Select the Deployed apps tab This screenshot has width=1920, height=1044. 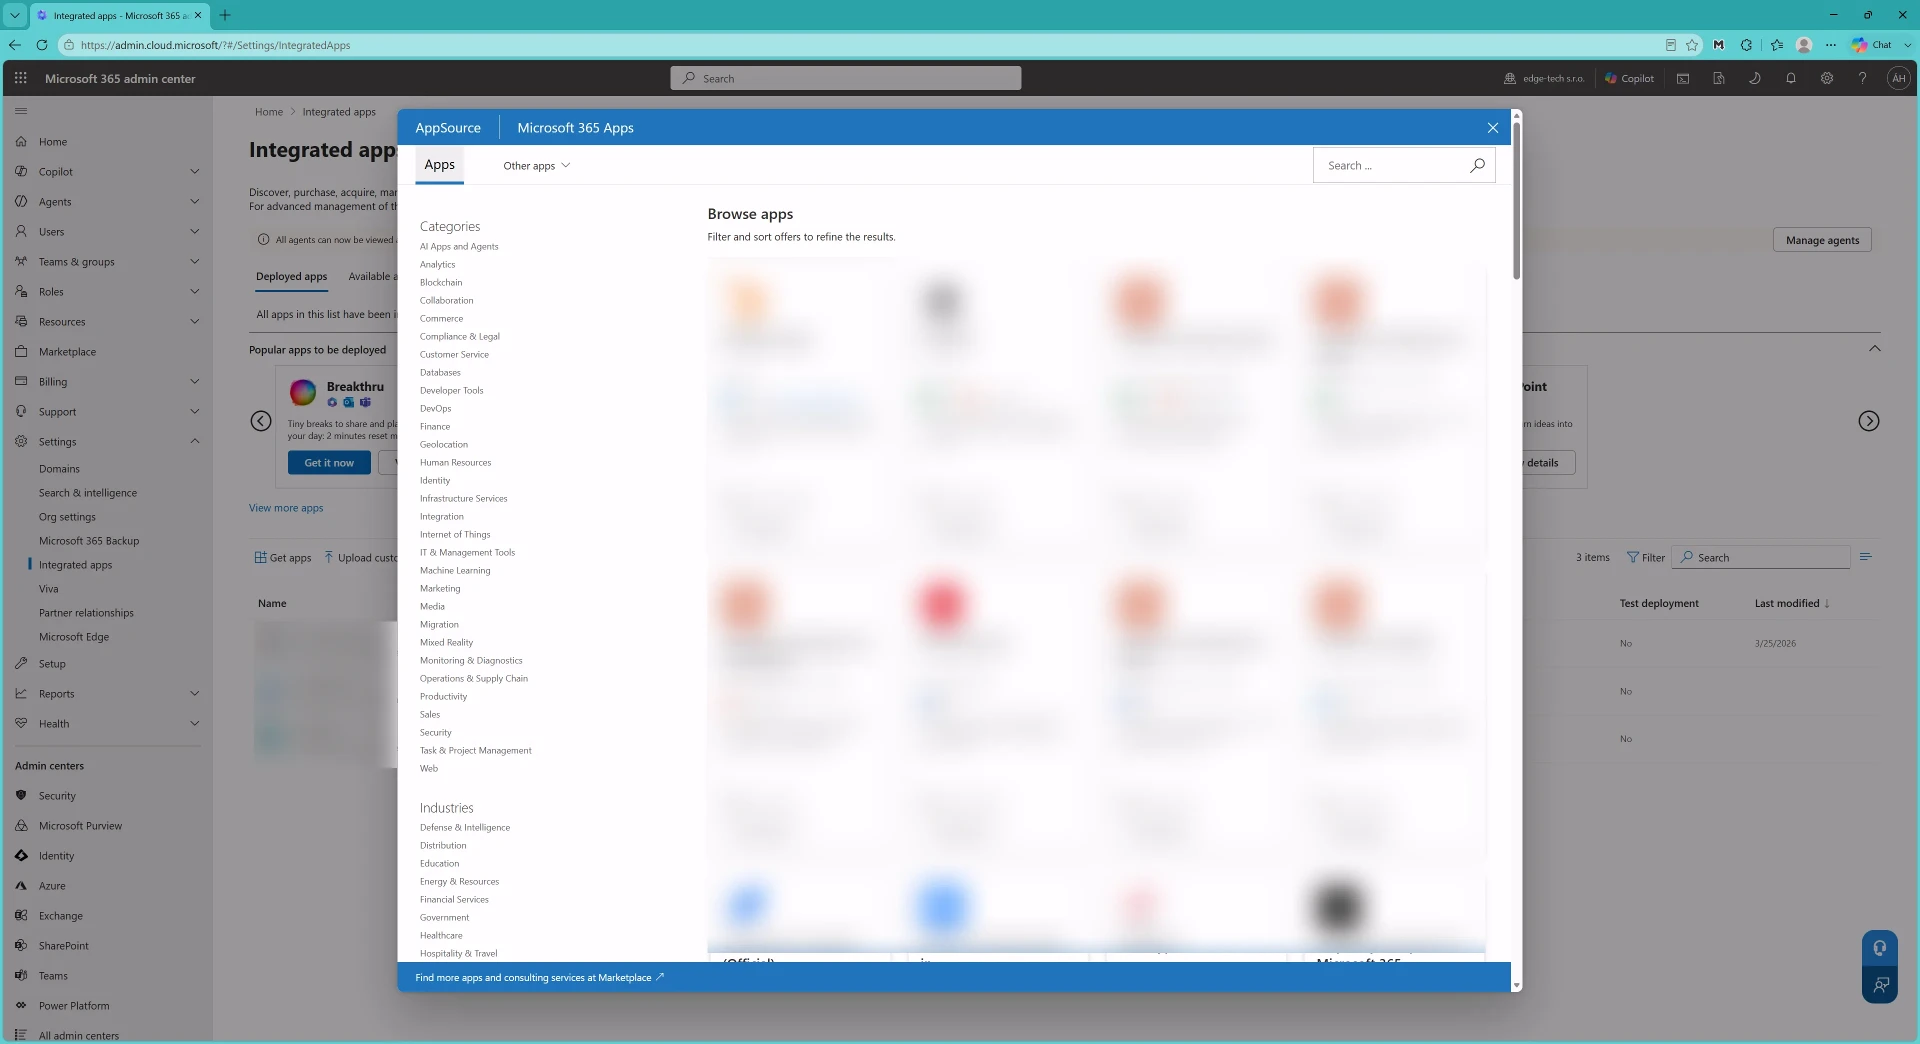291,277
